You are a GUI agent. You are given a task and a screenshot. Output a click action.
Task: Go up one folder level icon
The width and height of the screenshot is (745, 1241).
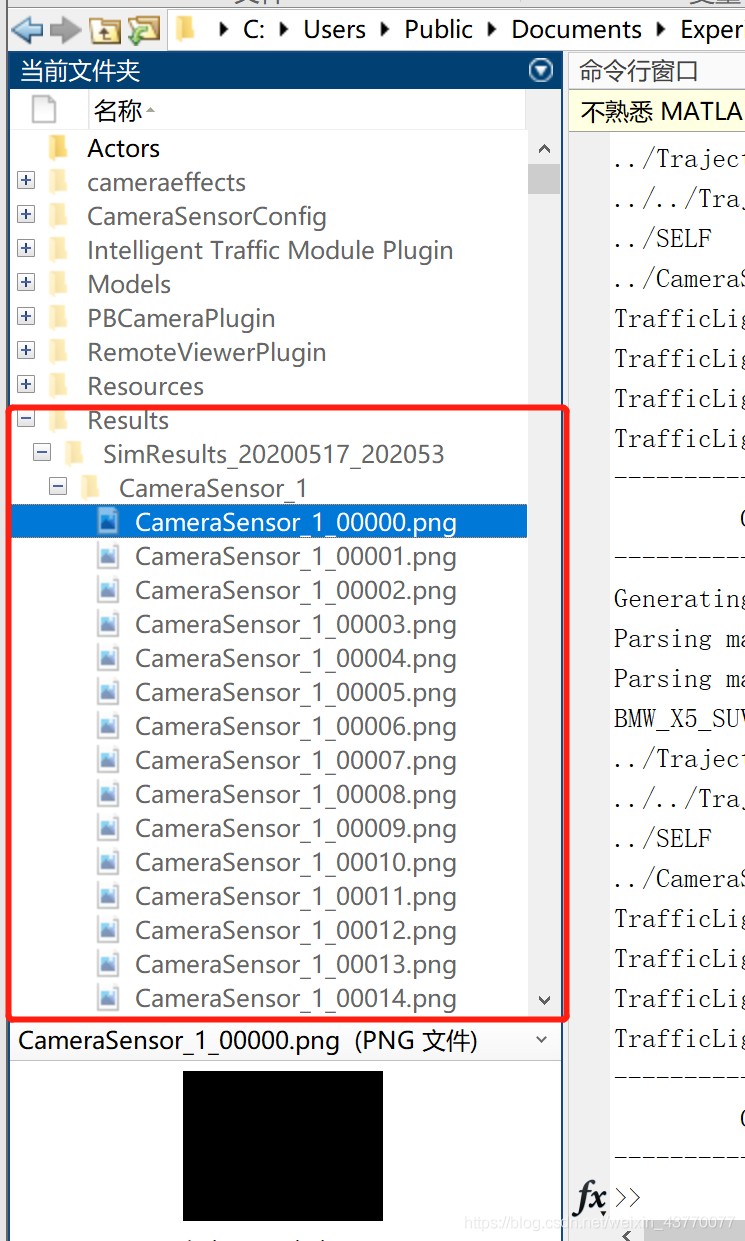[105, 31]
